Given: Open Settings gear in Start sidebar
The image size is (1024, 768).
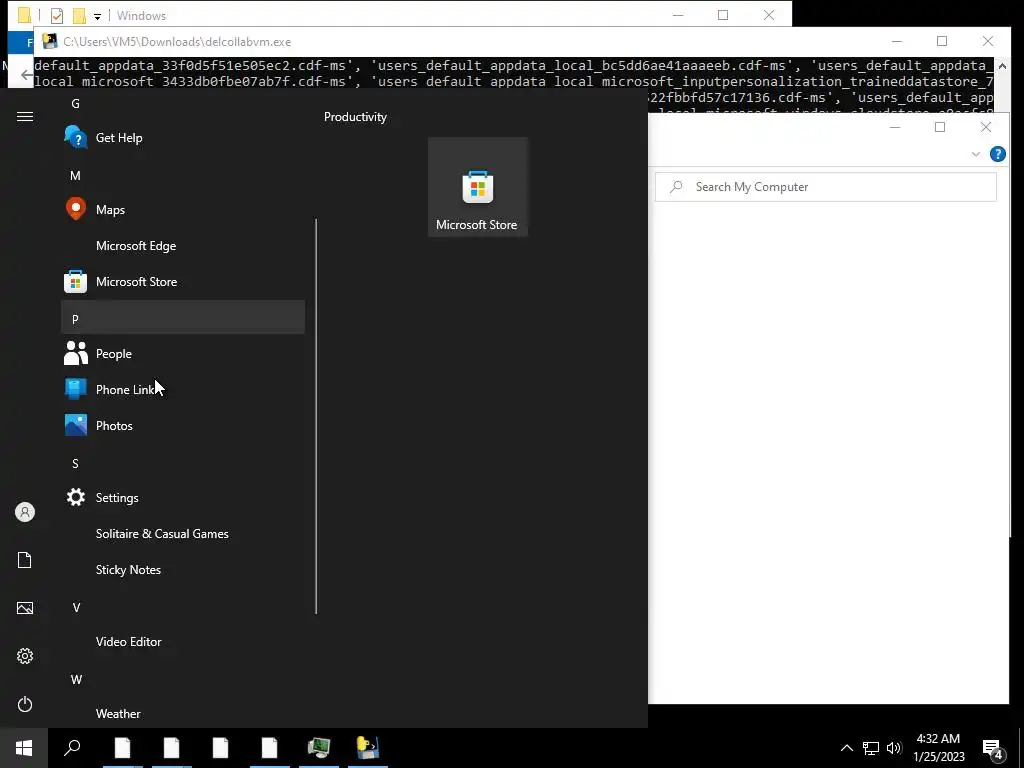Looking at the screenshot, I should (x=25, y=656).
